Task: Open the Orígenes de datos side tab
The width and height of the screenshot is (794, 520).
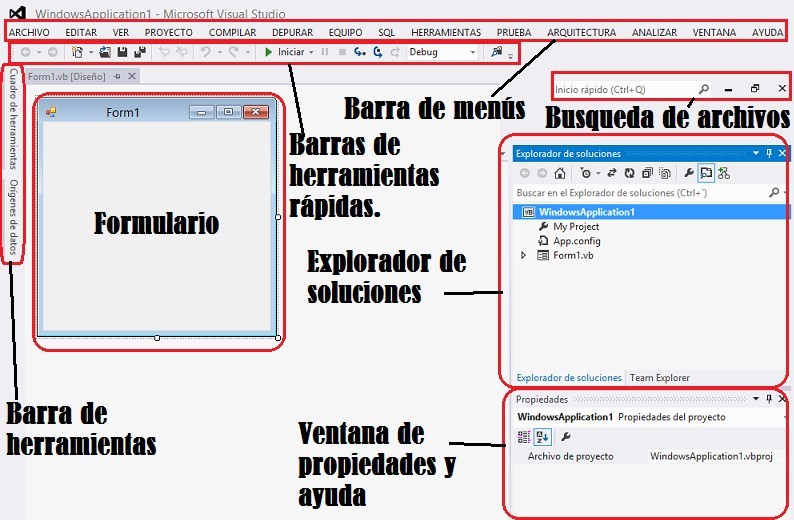Action: (x=13, y=217)
